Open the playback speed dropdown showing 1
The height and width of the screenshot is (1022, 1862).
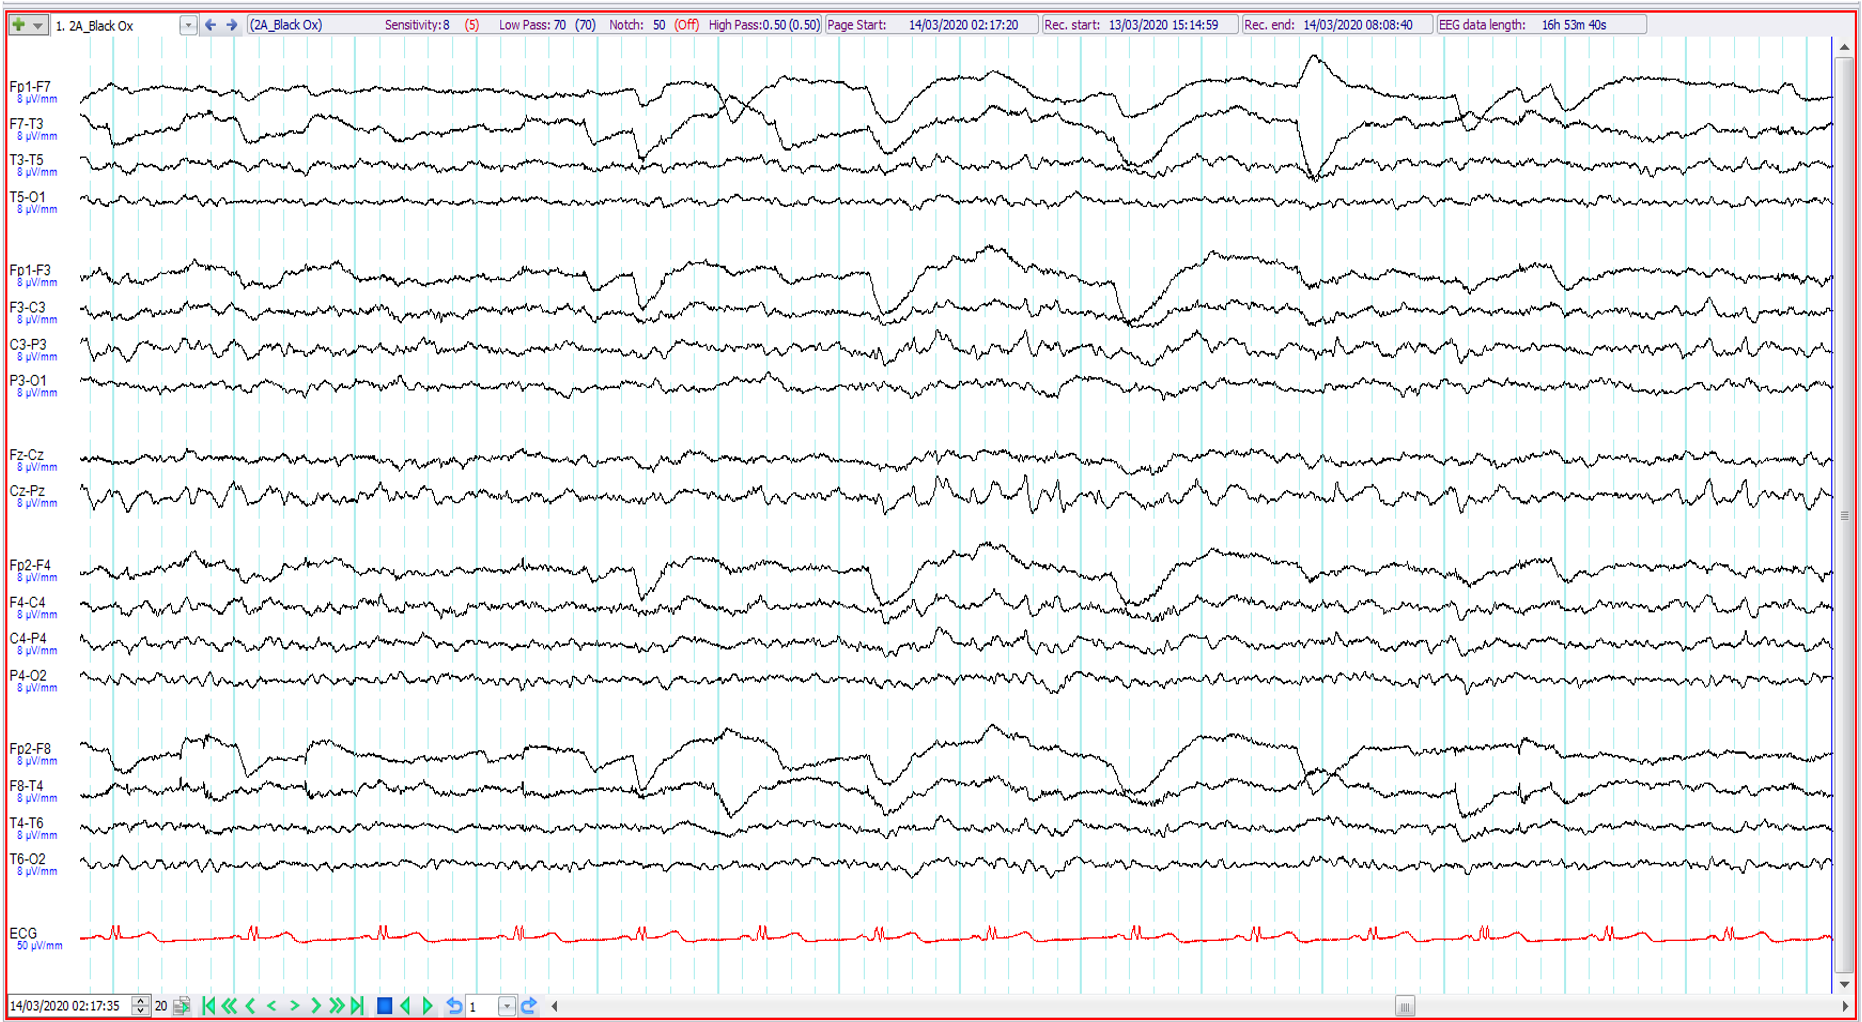point(506,1007)
